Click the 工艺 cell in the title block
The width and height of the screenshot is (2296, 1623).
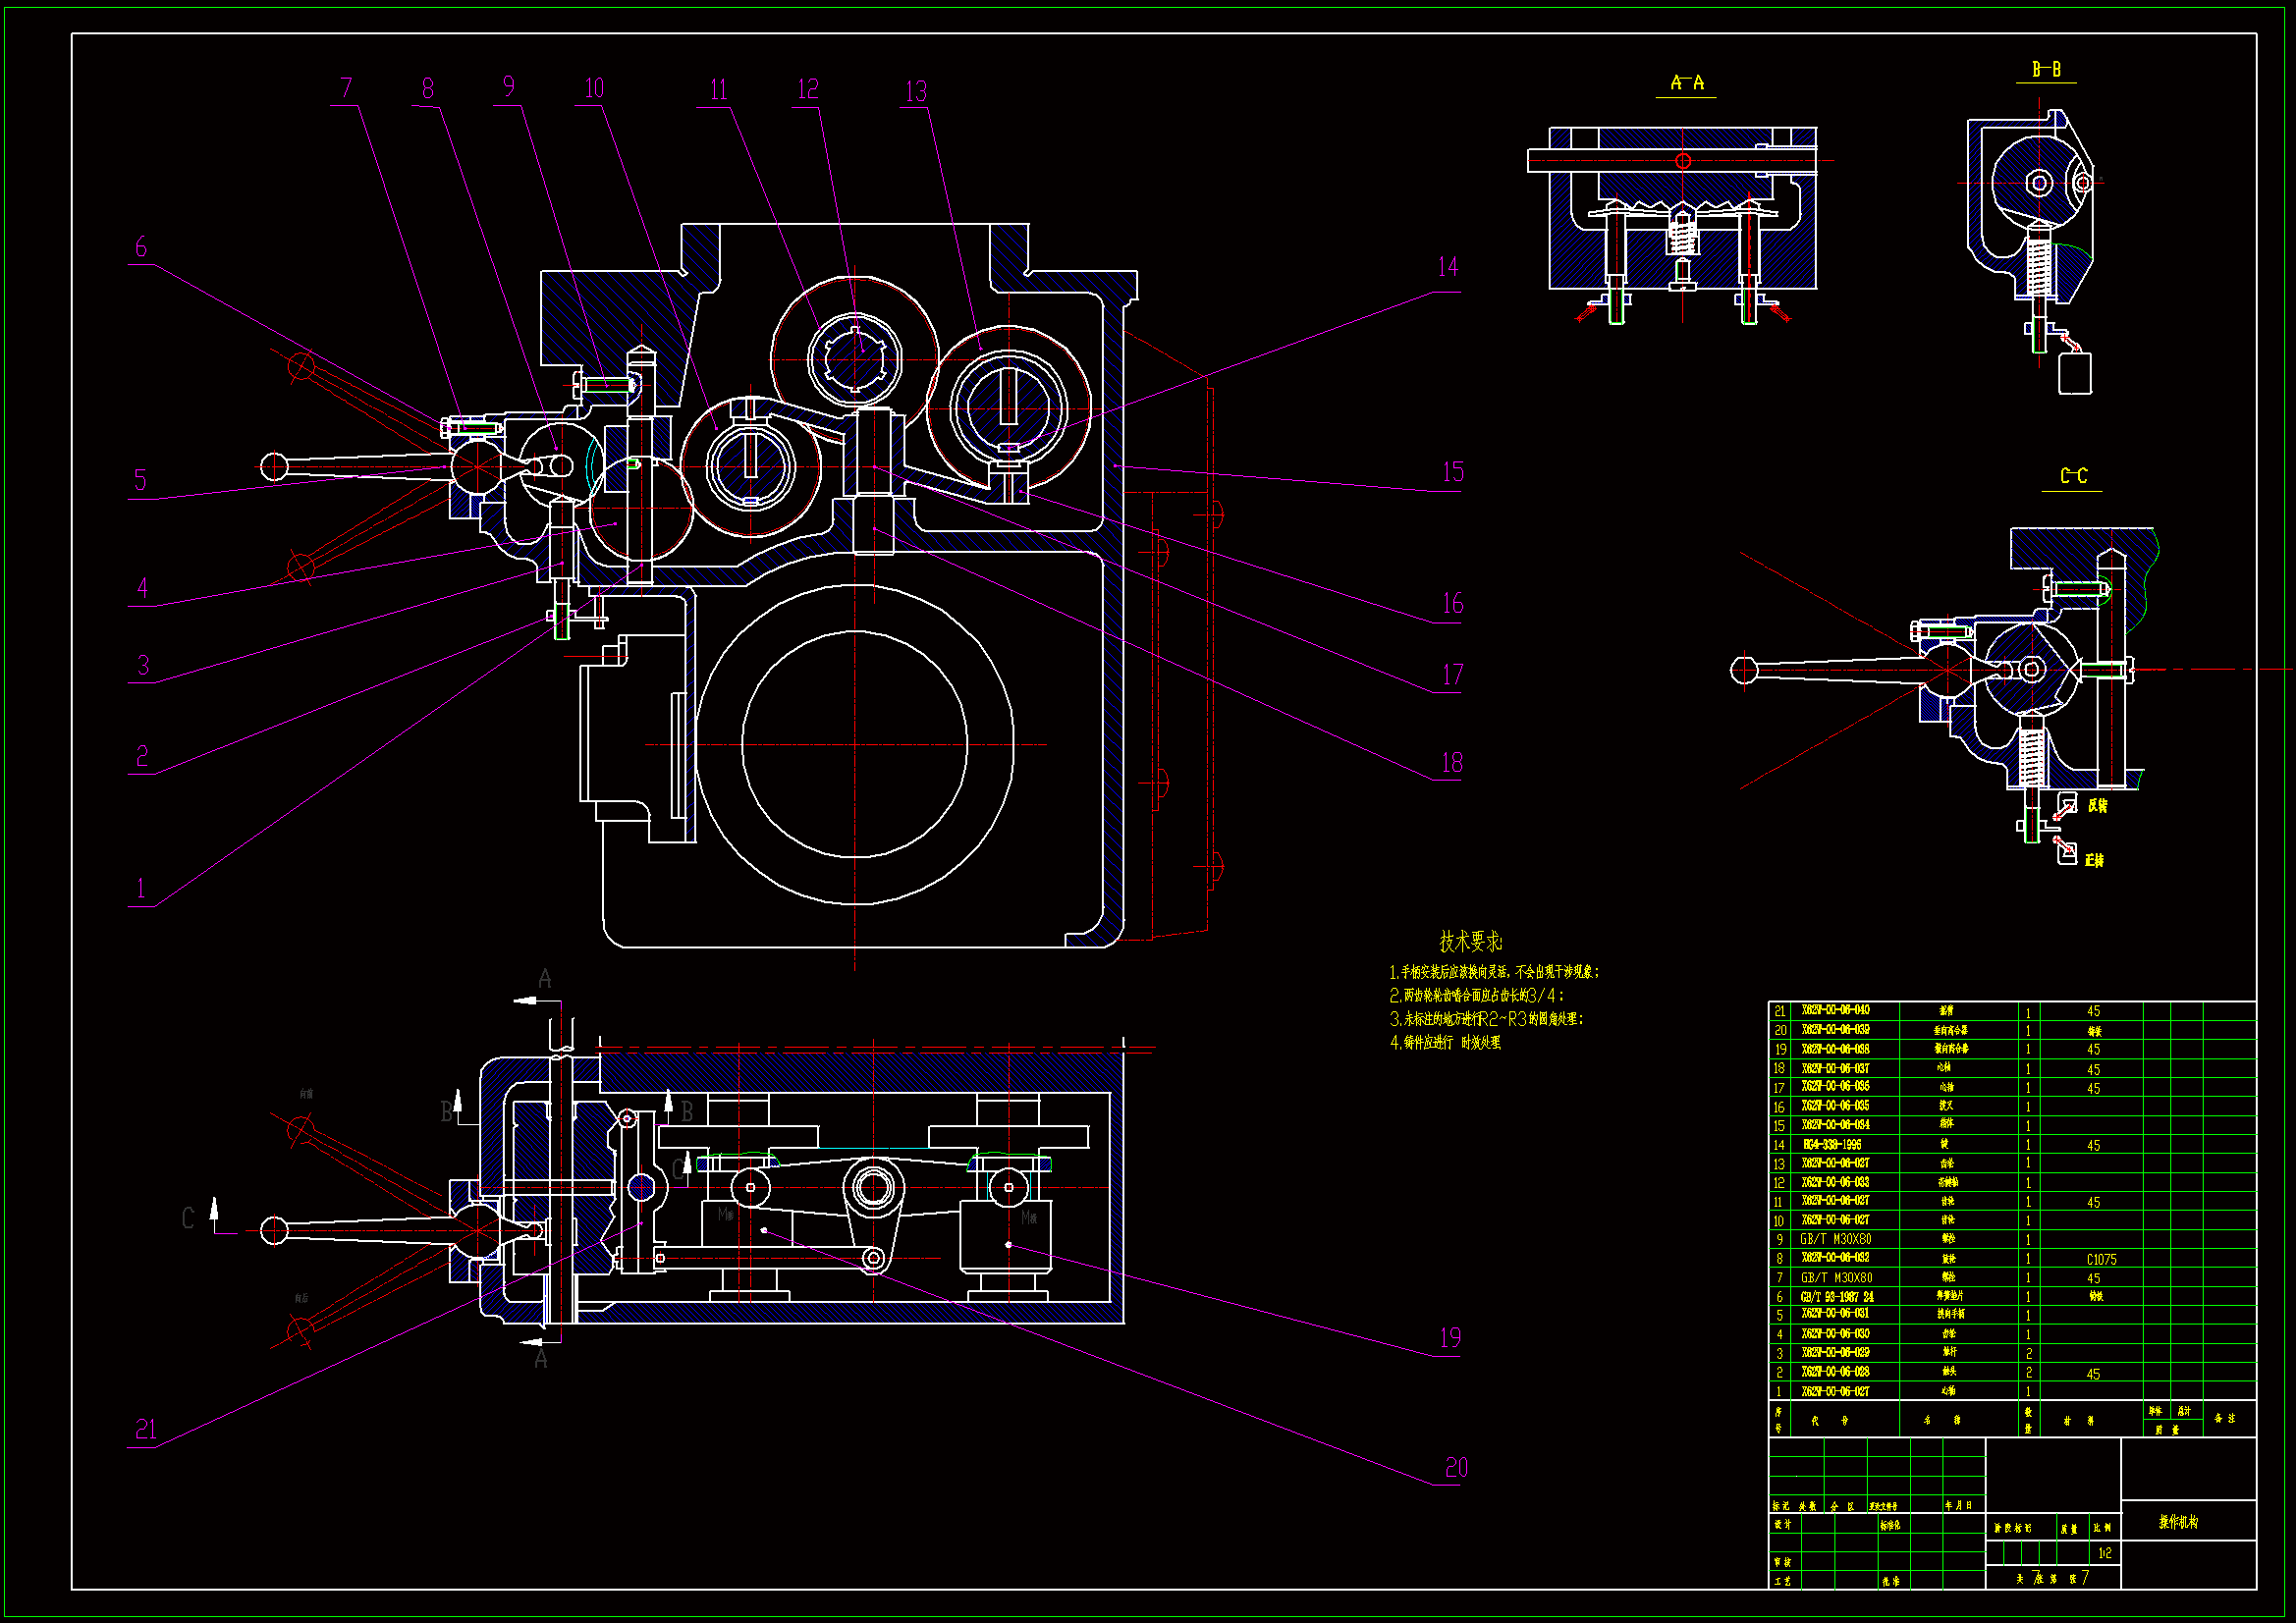[x=1783, y=1581]
